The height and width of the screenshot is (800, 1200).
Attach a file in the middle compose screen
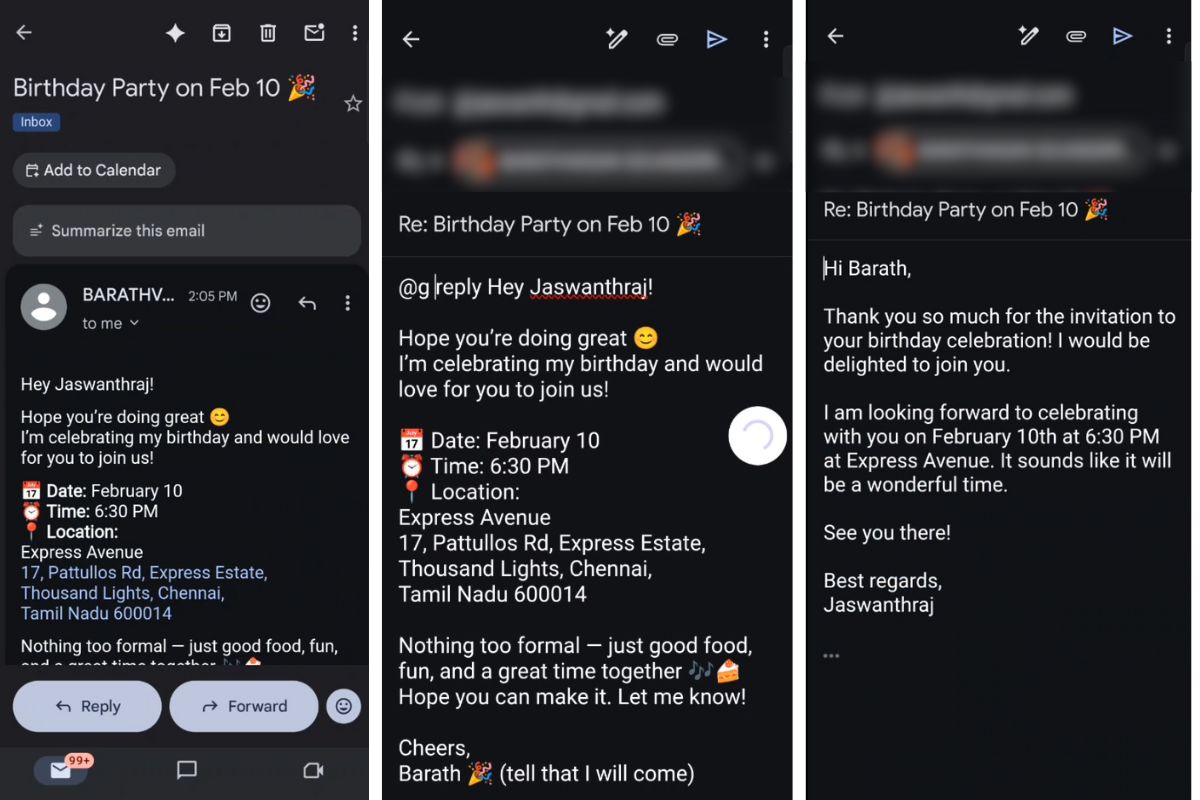click(667, 39)
